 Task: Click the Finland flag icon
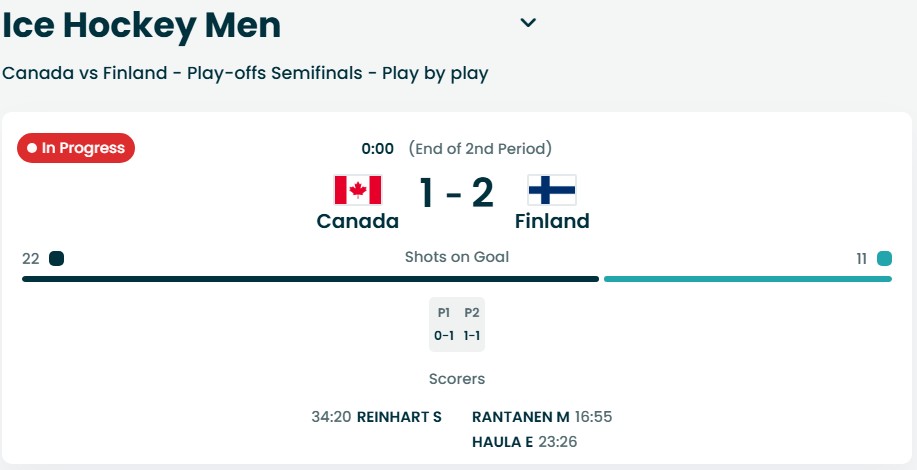pos(551,190)
